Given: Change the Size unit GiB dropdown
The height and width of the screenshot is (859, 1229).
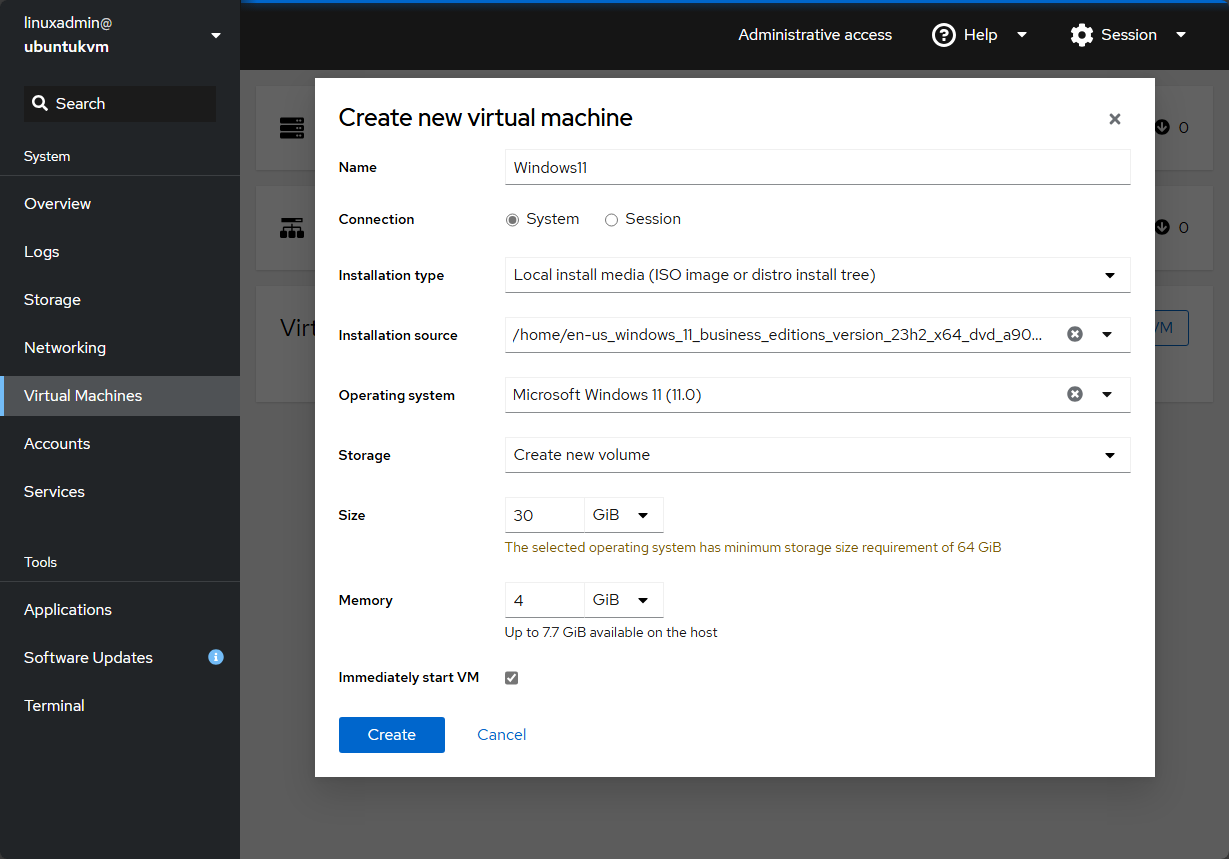Looking at the screenshot, I should point(622,515).
